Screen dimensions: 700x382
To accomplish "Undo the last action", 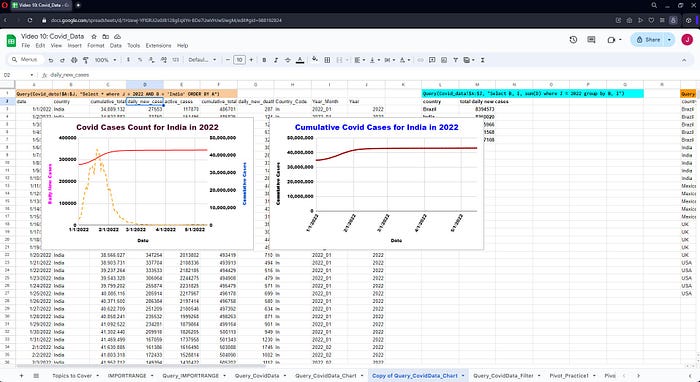I will (51, 60).
